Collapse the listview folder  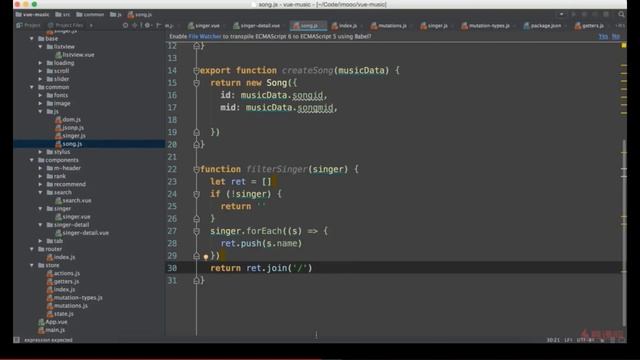pos(40,47)
